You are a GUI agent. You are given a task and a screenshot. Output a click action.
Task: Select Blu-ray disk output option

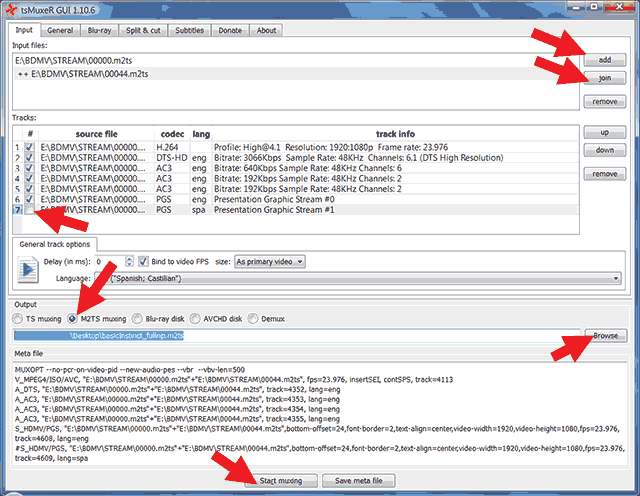137,318
